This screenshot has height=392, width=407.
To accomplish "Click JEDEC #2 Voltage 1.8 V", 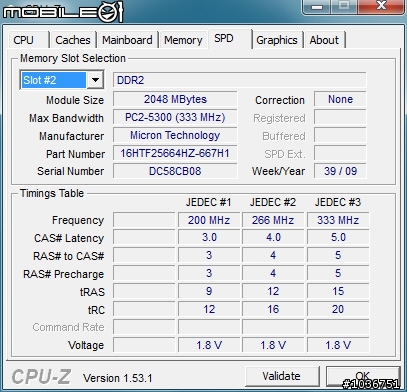I will tap(273, 345).
